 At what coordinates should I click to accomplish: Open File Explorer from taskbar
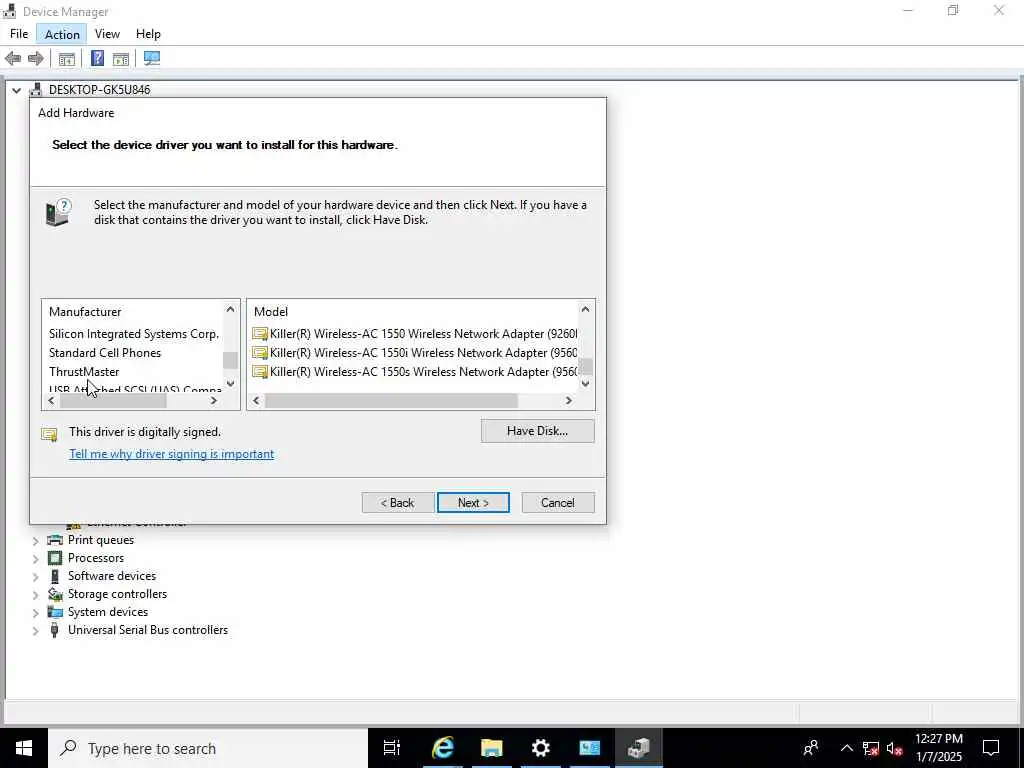[x=492, y=748]
